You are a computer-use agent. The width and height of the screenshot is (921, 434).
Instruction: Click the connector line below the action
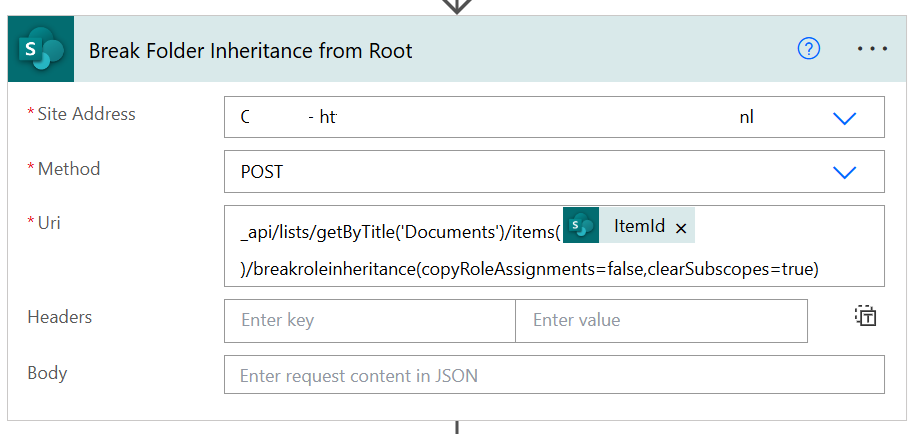tap(457, 427)
